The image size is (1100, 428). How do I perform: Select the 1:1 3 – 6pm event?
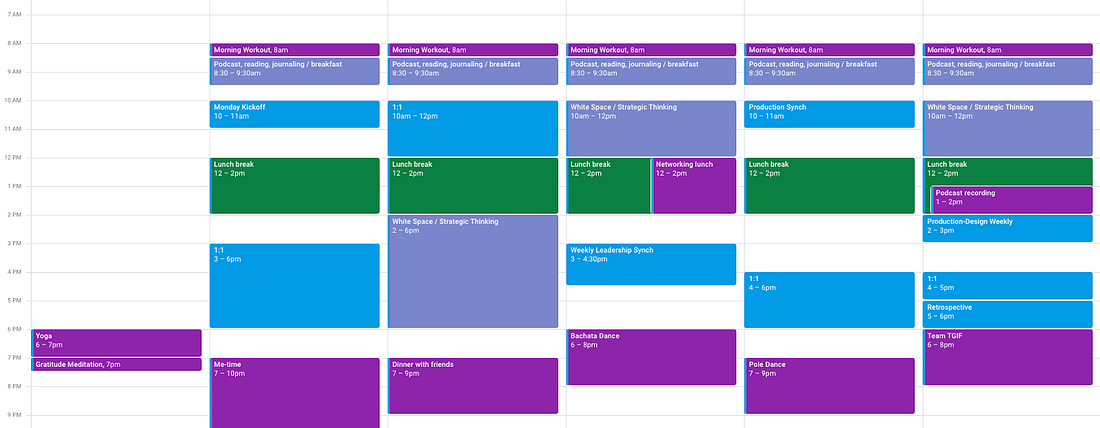pyautogui.click(x=295, y=286)
